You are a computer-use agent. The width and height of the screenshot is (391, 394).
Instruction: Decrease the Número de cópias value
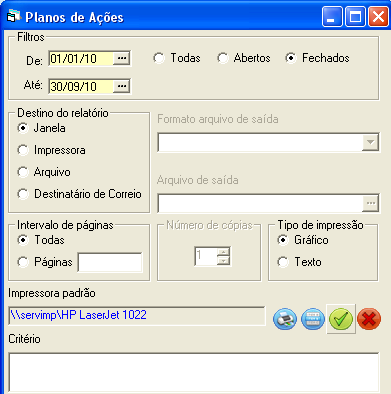(223, 260)
